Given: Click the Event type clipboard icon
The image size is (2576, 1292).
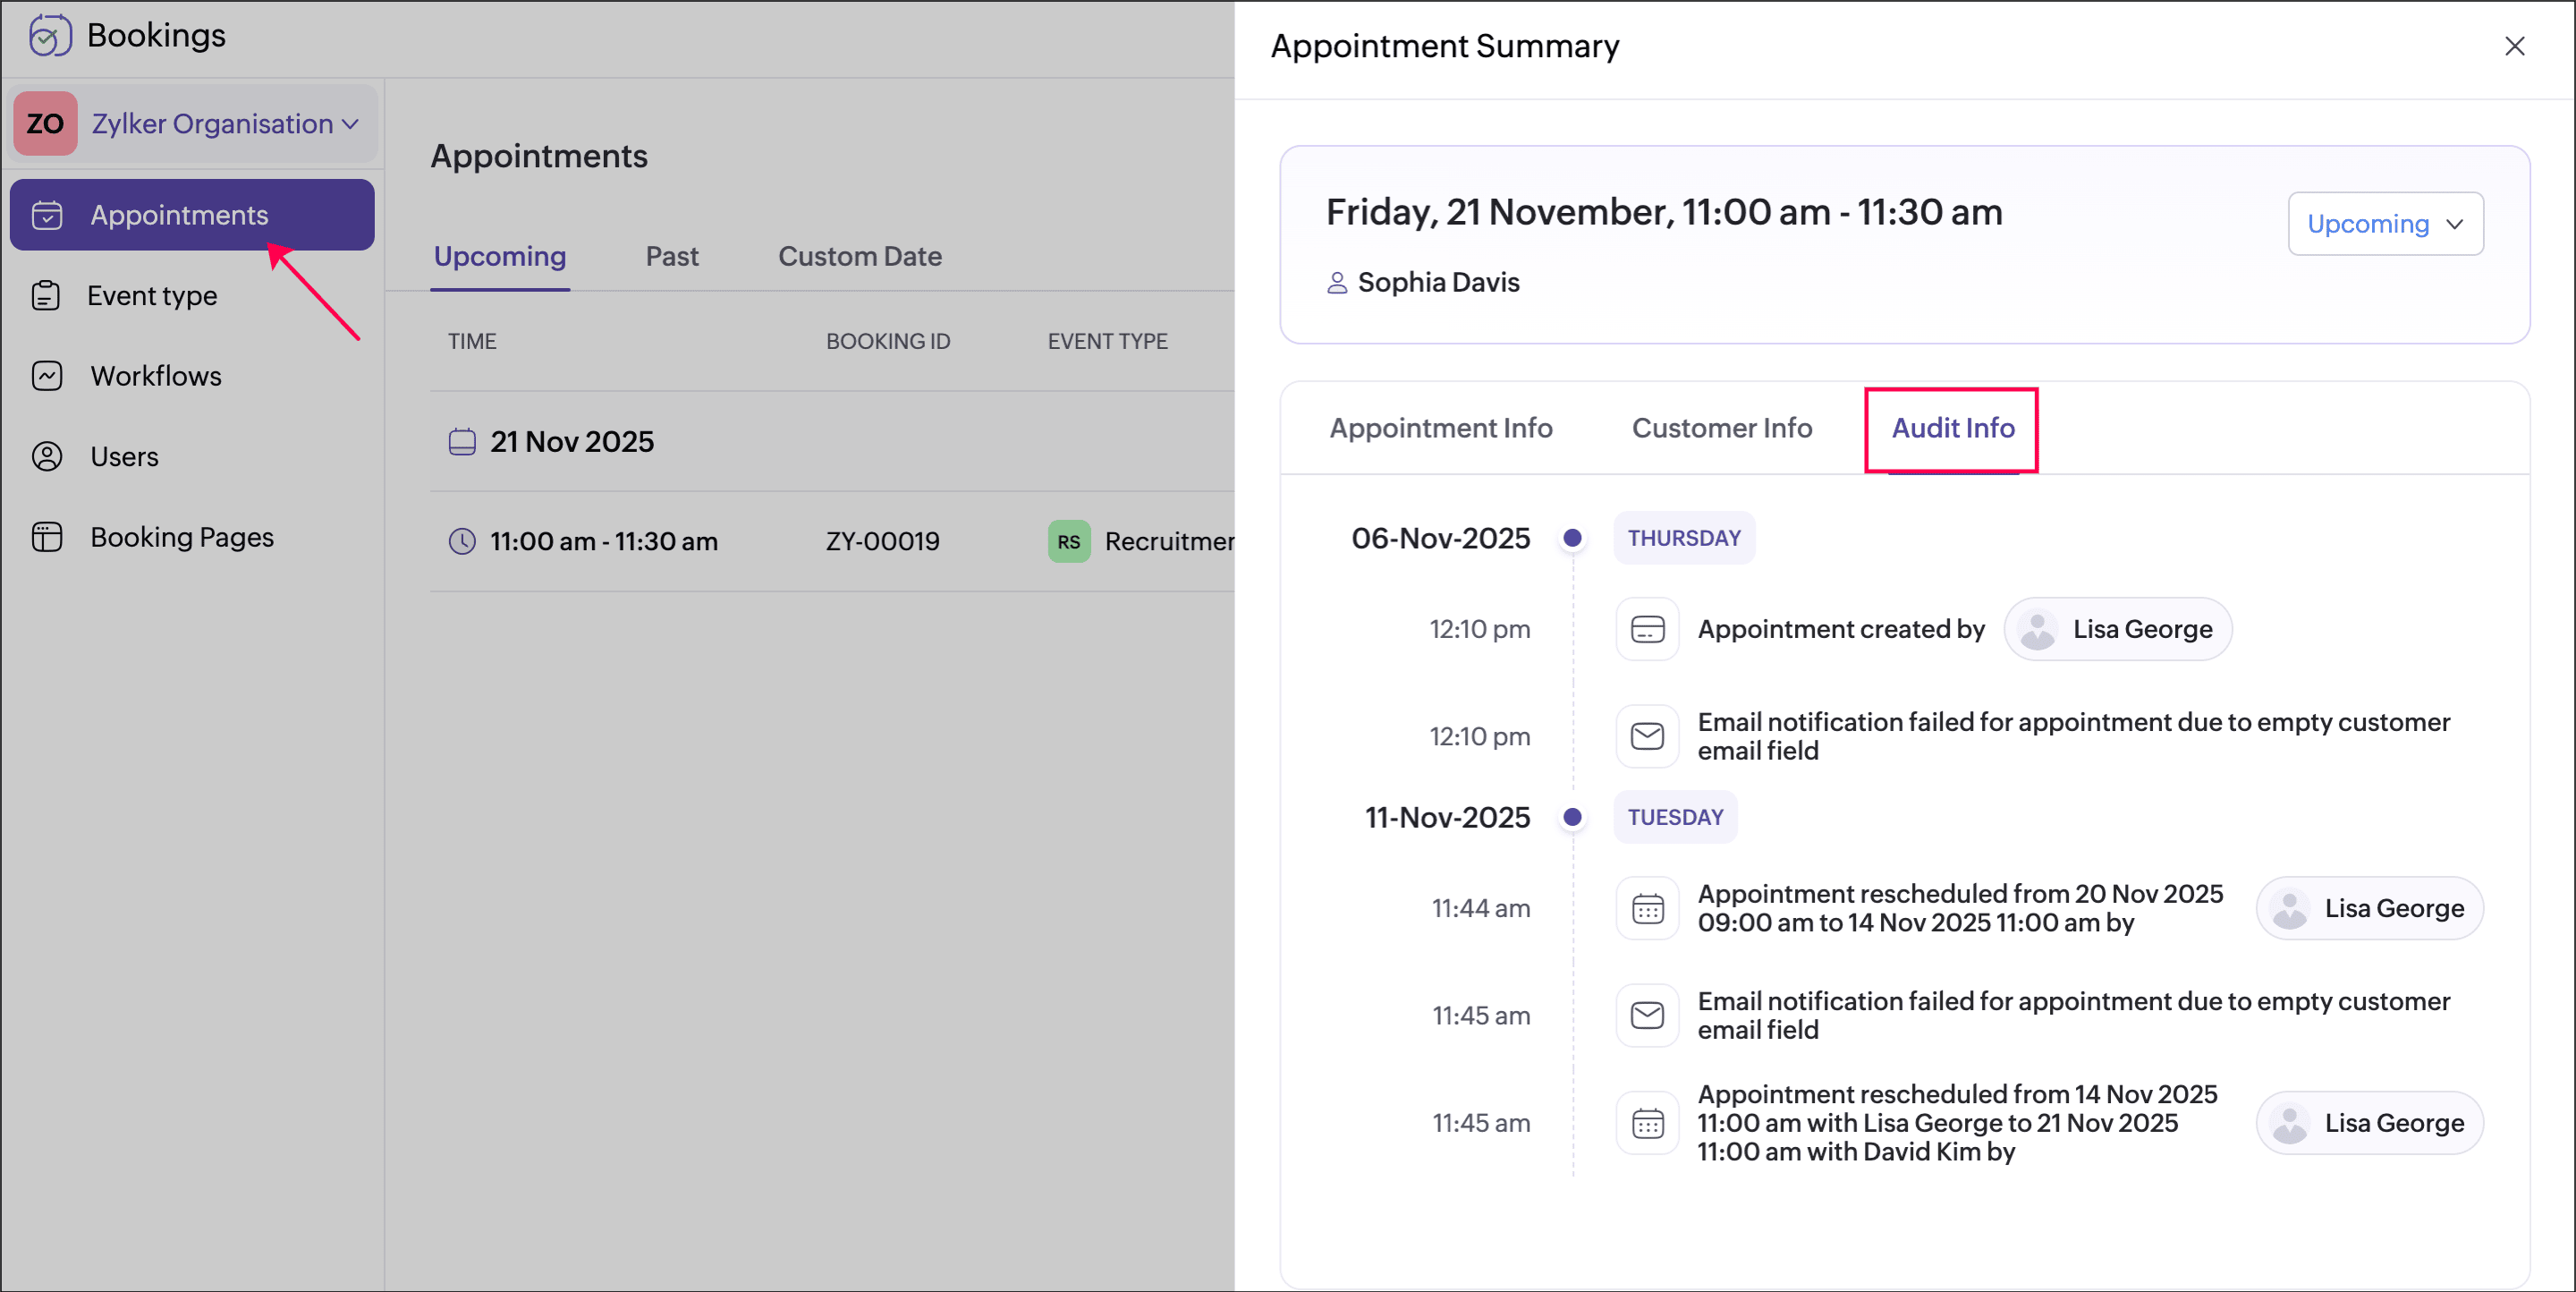Looking at the screenshot, I should click(46, 296).
